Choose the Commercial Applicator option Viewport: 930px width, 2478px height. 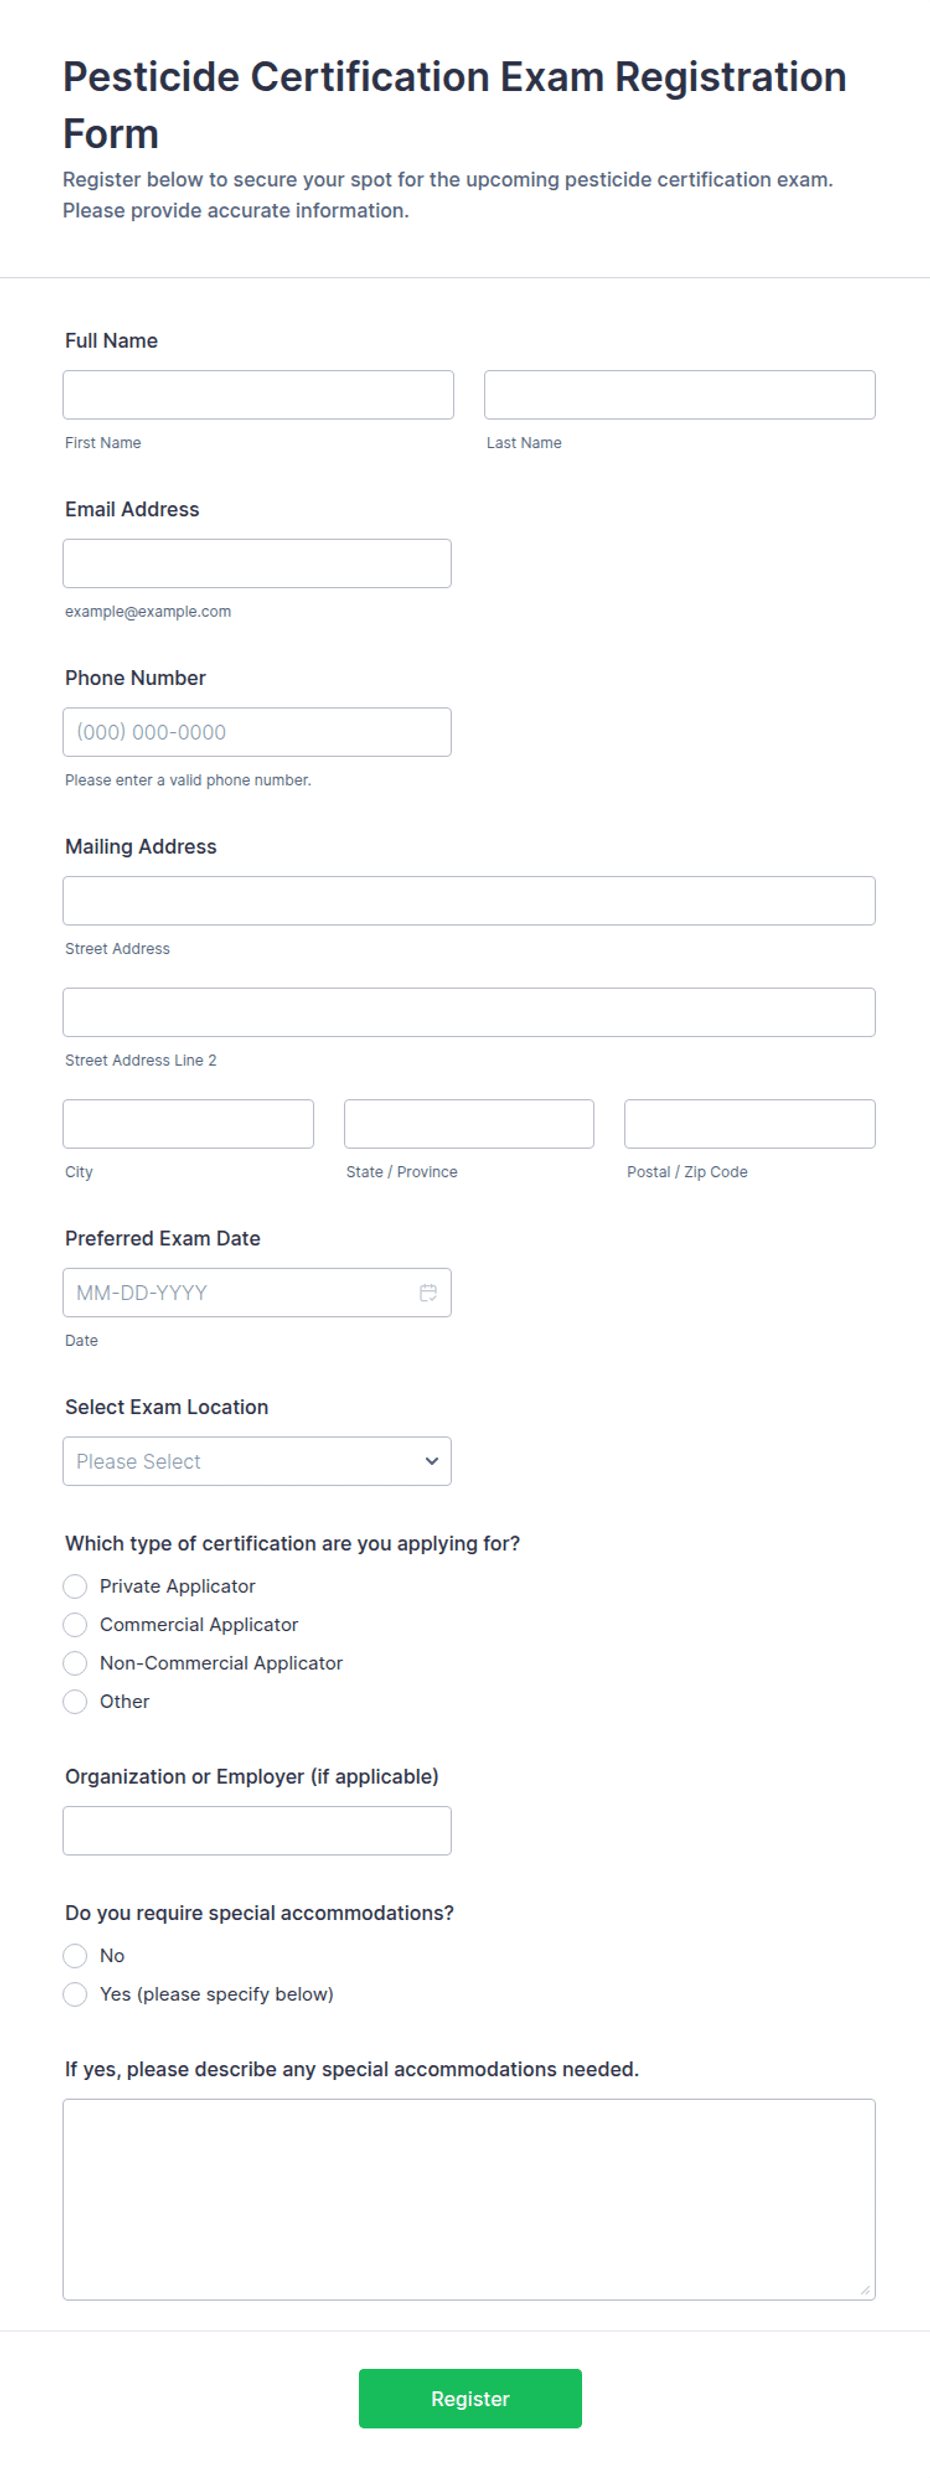(x=75, y=1624)
